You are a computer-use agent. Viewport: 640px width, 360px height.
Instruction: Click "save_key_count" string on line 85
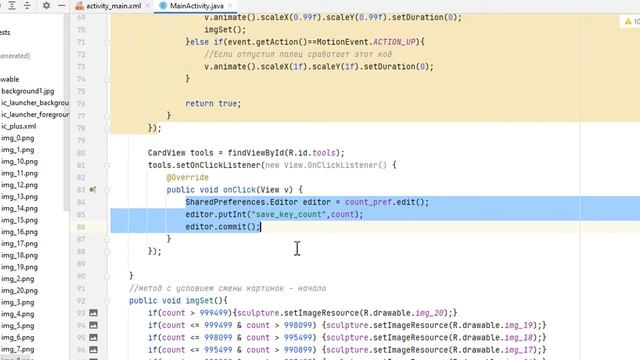[289, 215]
